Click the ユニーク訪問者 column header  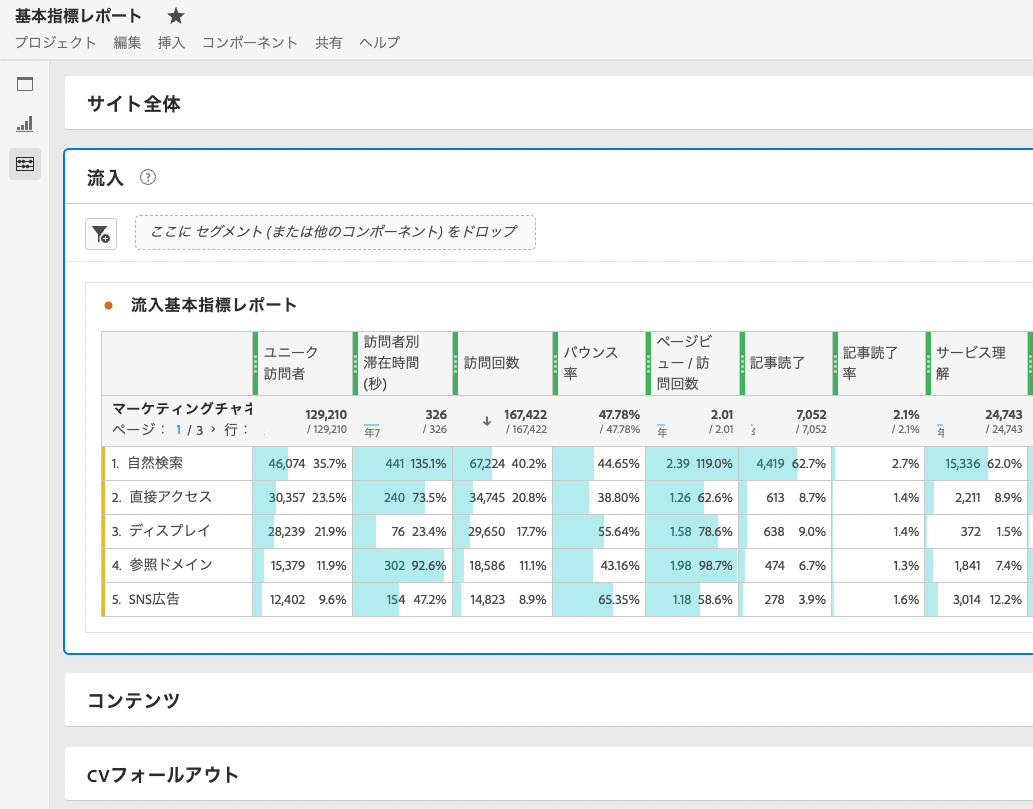[x=291, y=363]
